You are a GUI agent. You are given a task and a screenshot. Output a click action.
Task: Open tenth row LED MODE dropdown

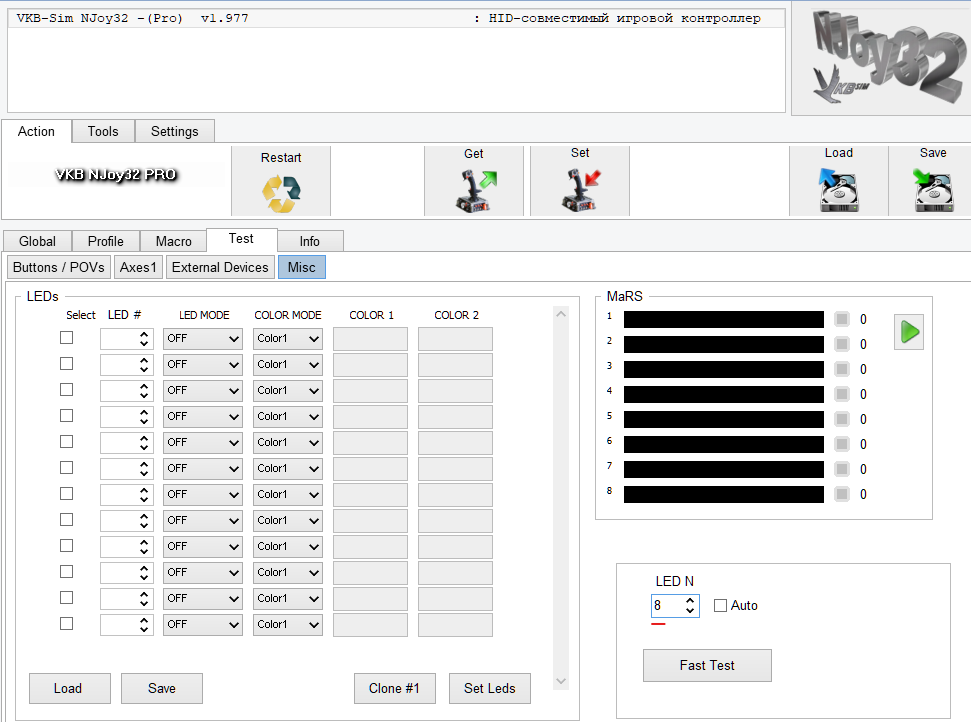202,573
